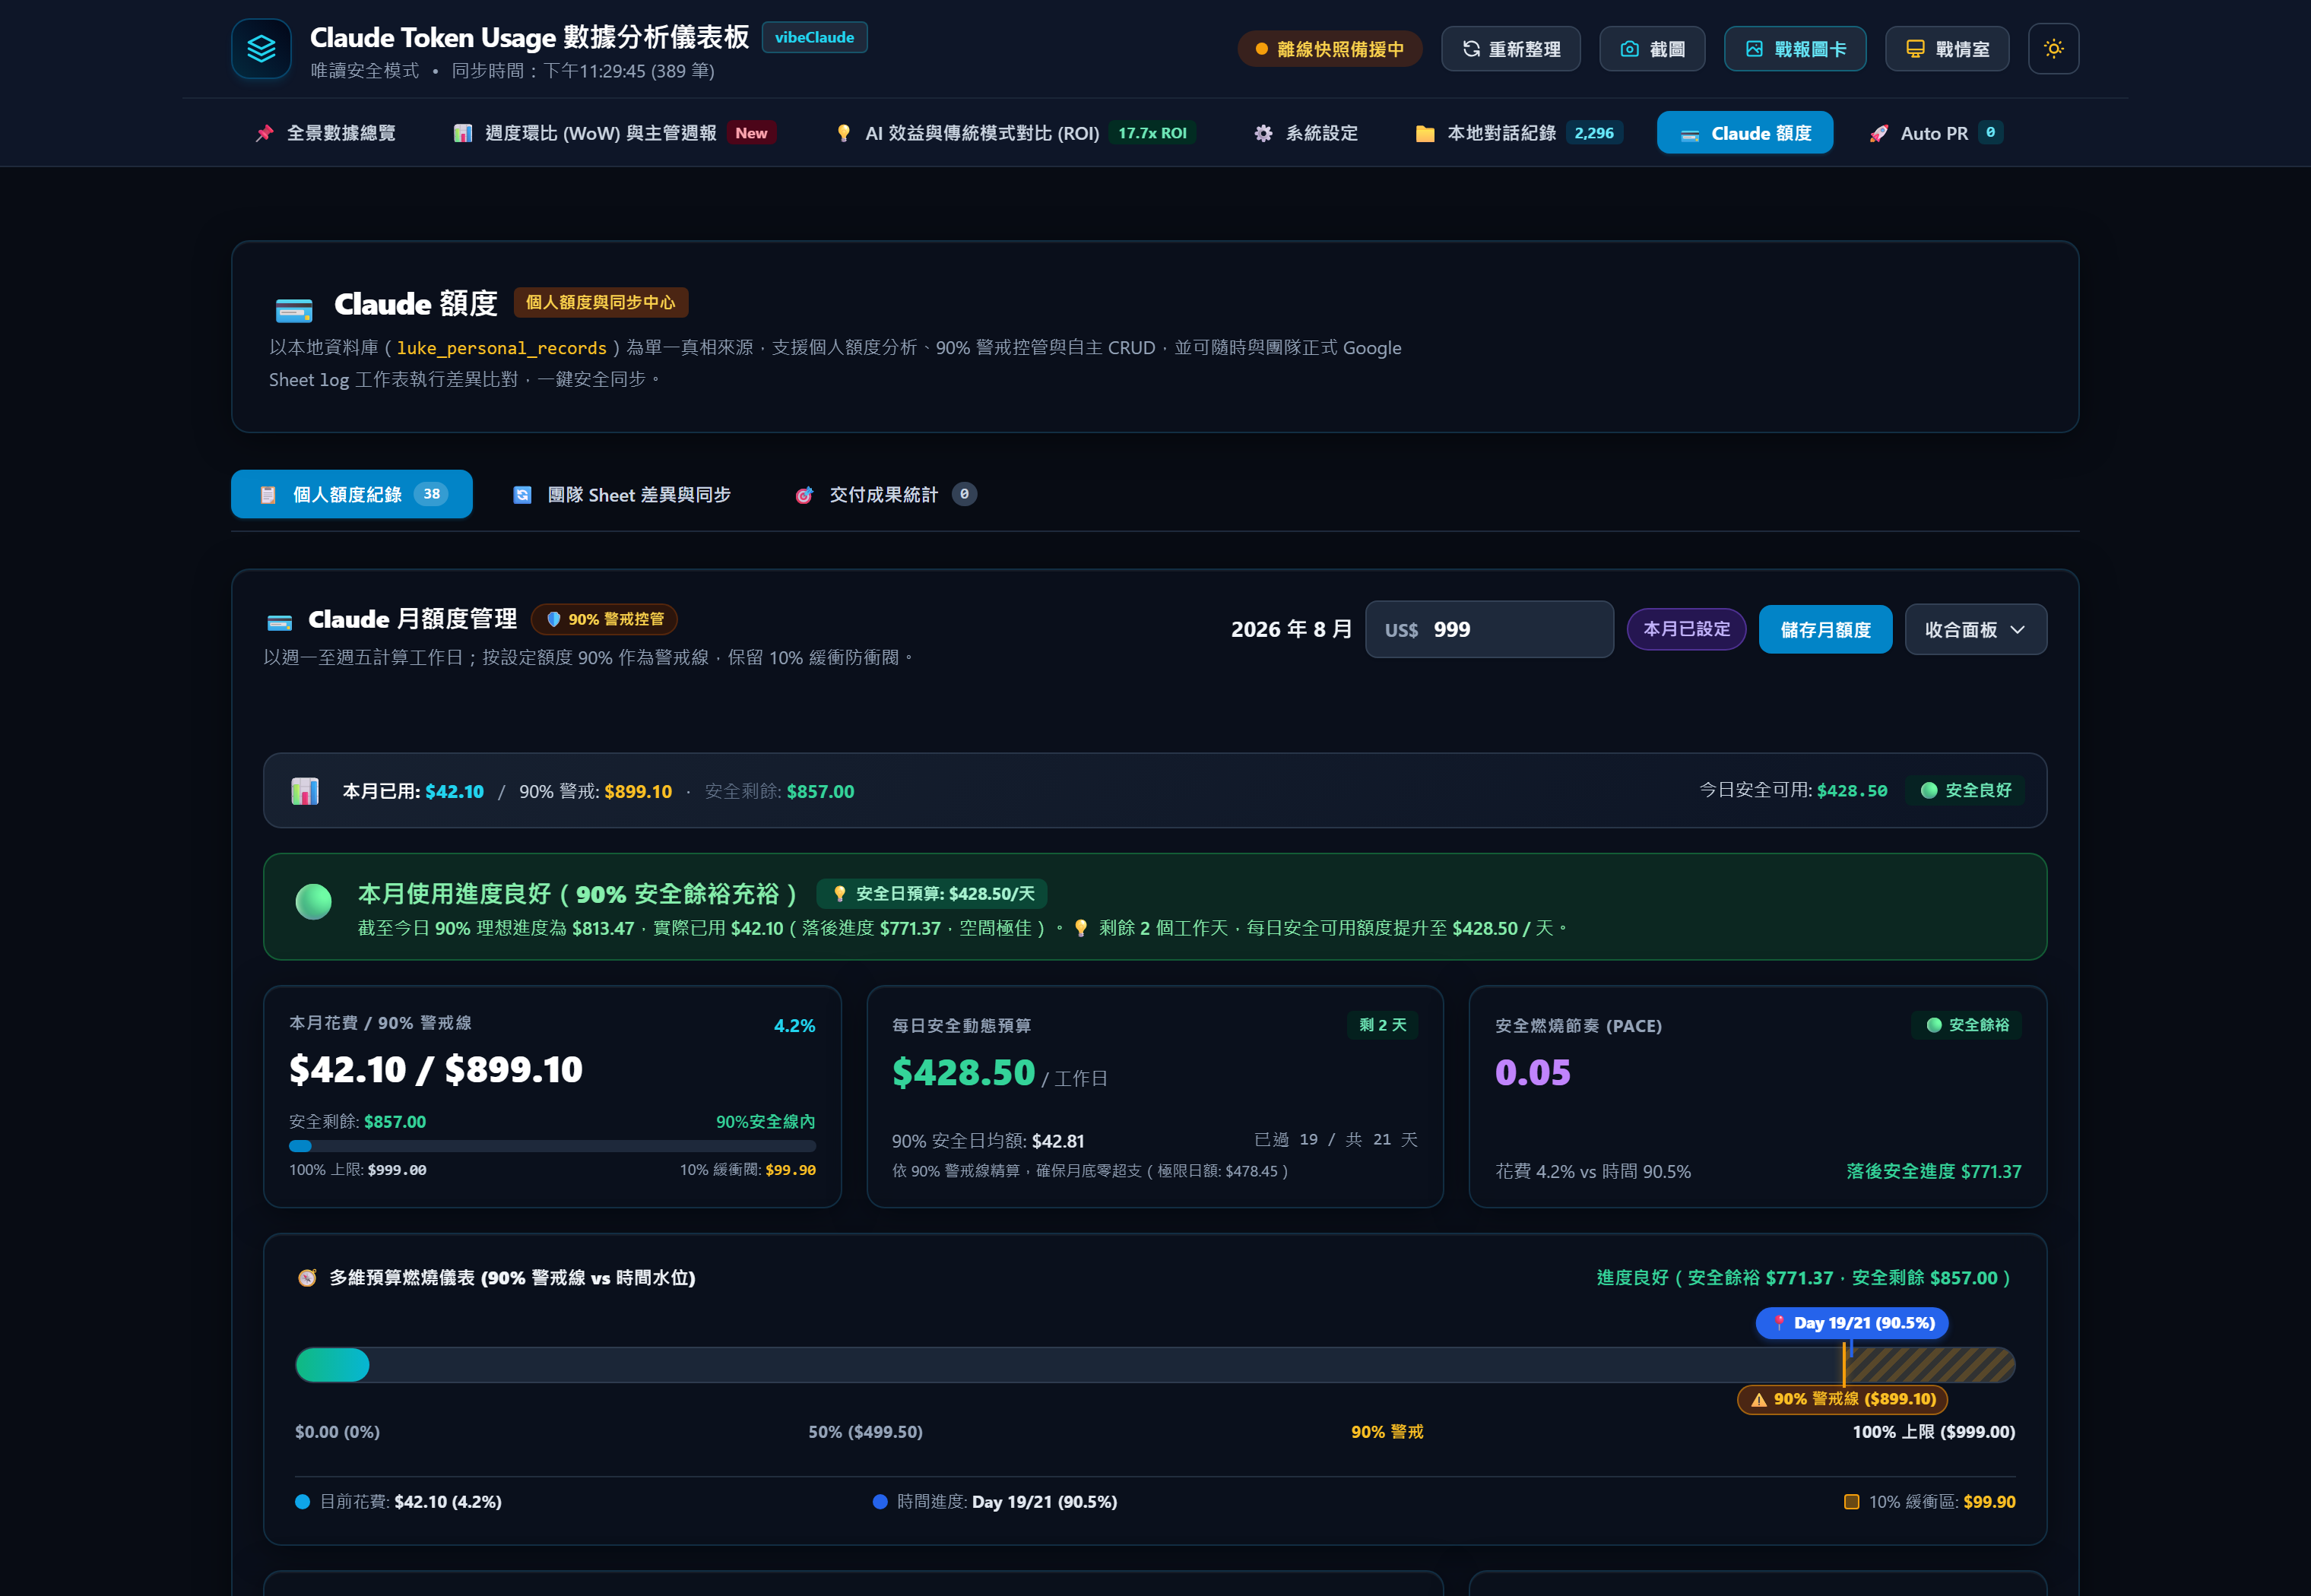Click the shield icon in 90% 警戒控管 badge
The height and width of the screenshot is (1596, 2311).
(553, 619)
